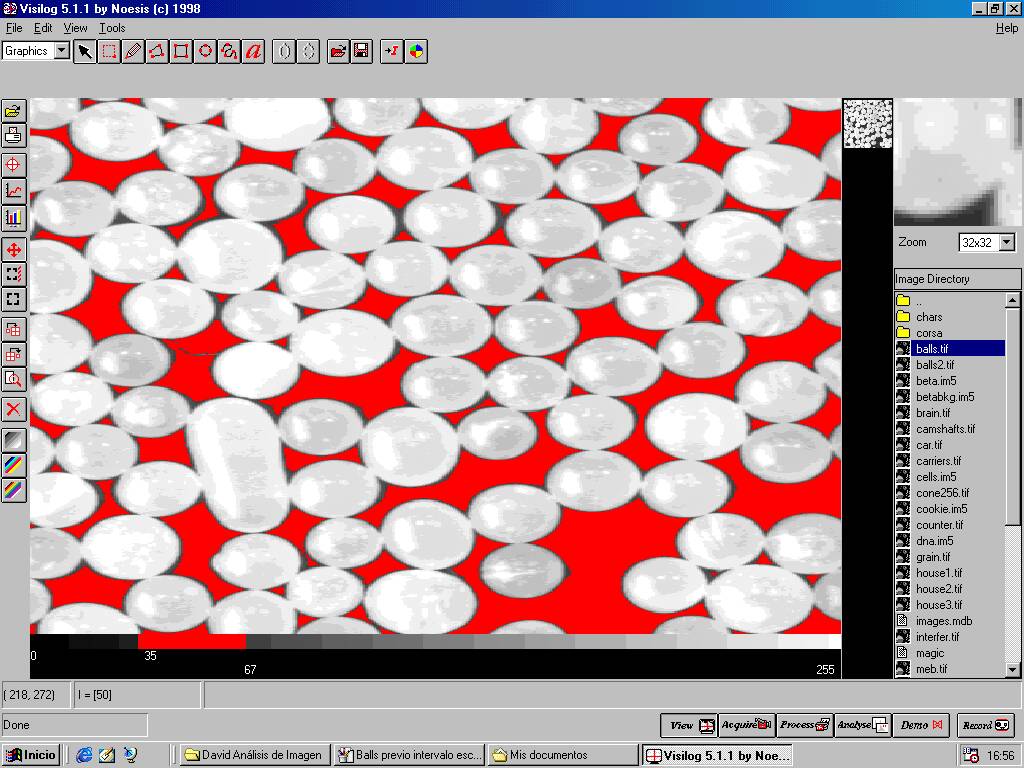Open the color palette wheel icon

pyautogui.click(x=416, y=51)
